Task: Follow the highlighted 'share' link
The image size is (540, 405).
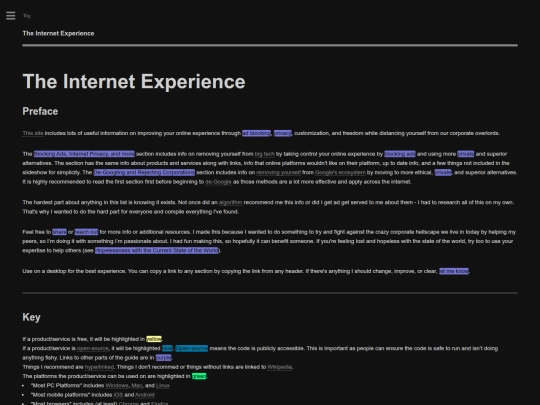Action: point(60,232)
